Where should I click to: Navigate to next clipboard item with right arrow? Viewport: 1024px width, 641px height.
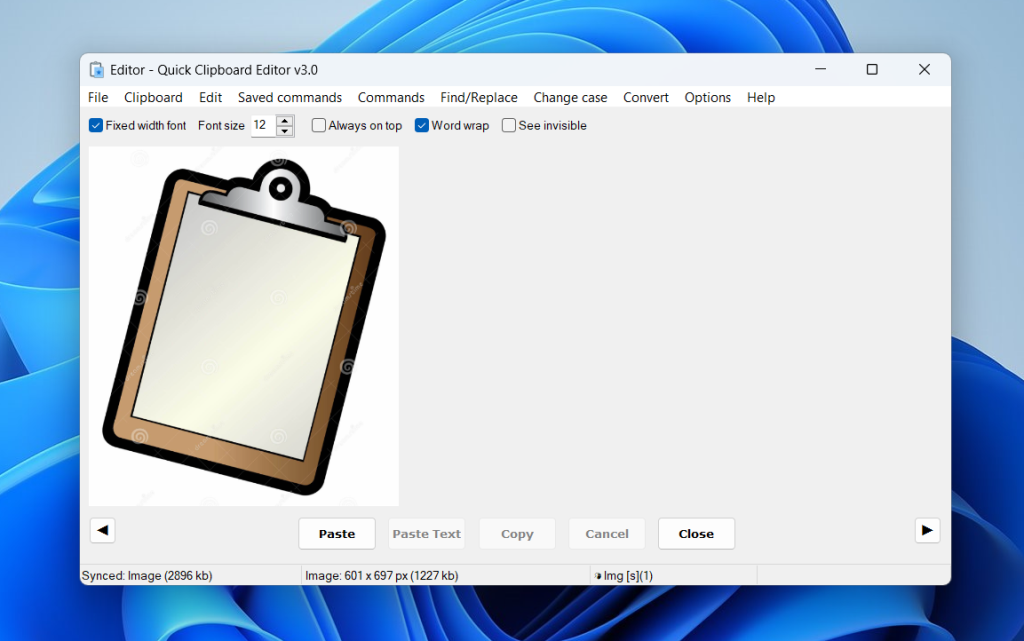[927, 530]
